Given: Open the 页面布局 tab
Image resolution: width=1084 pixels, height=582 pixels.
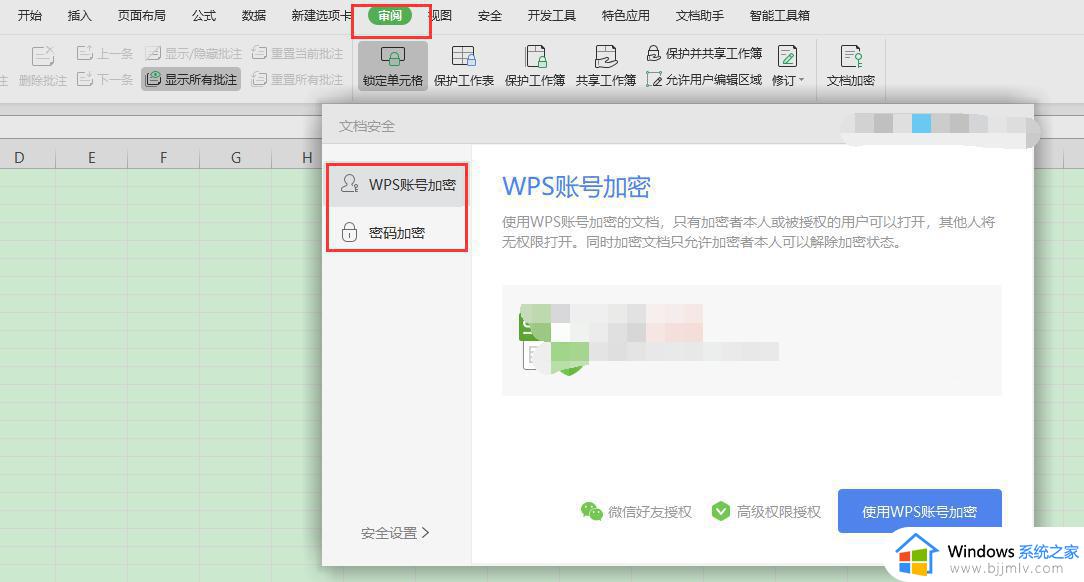Looking at the screenshot, I should pos(142,15).
